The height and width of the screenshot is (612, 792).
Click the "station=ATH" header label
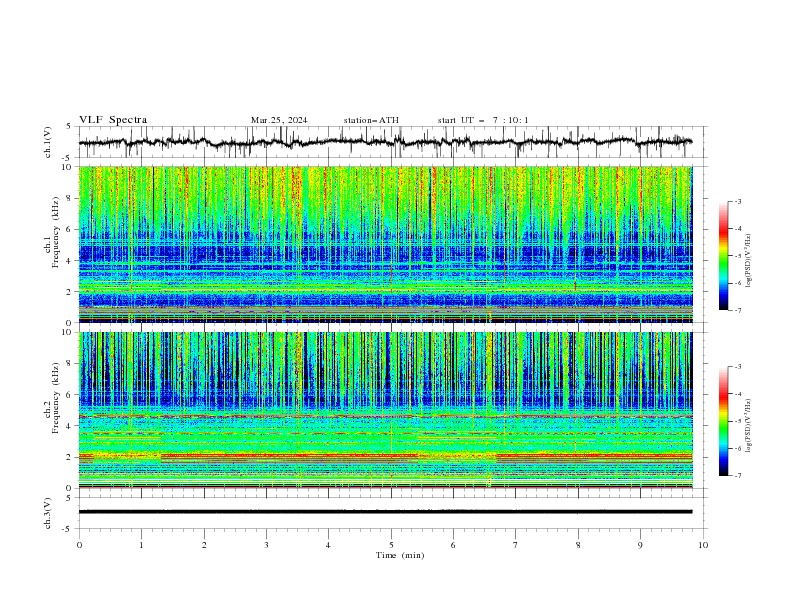click(371, 120)
